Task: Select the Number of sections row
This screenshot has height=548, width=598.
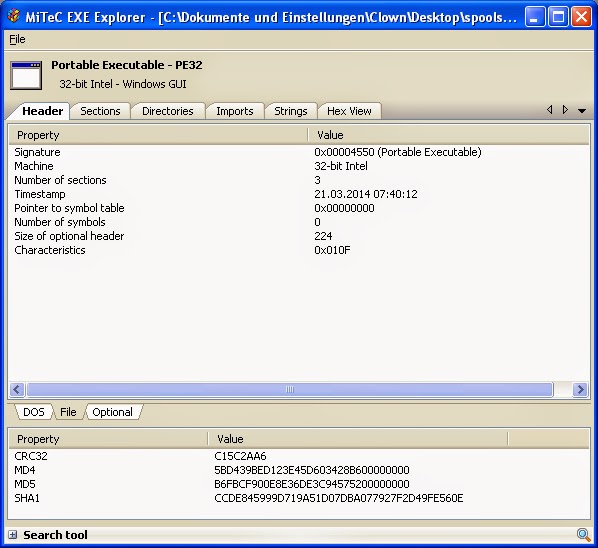Action: click(x=299, y=180)
